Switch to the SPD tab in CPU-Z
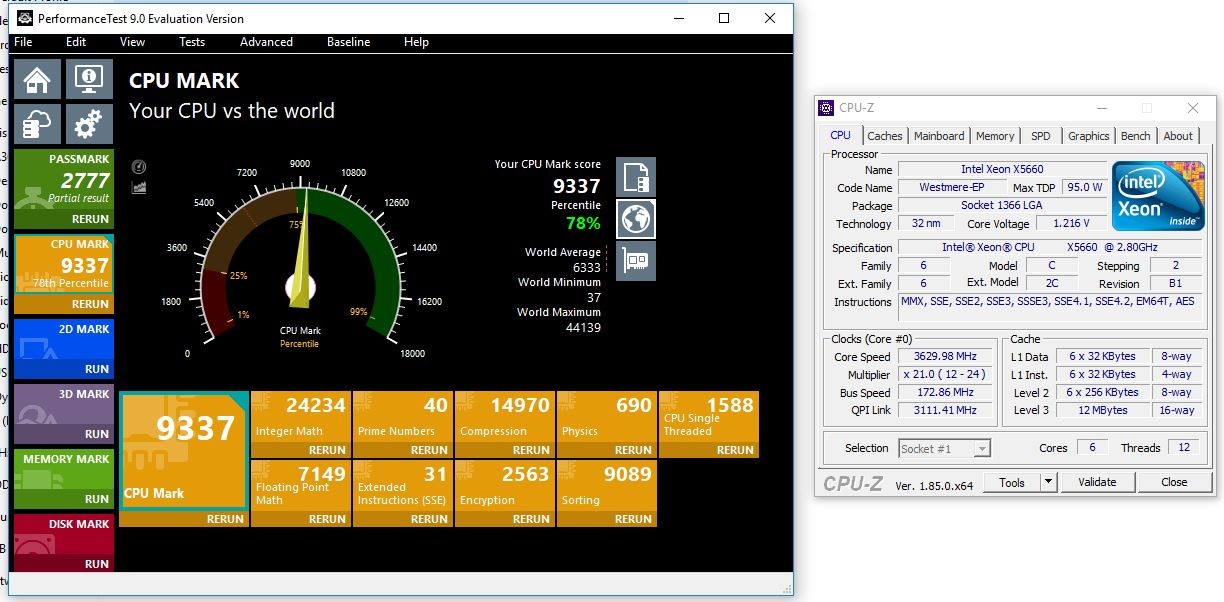Viewport: 1224px width, 602px height. [1041, 136]
